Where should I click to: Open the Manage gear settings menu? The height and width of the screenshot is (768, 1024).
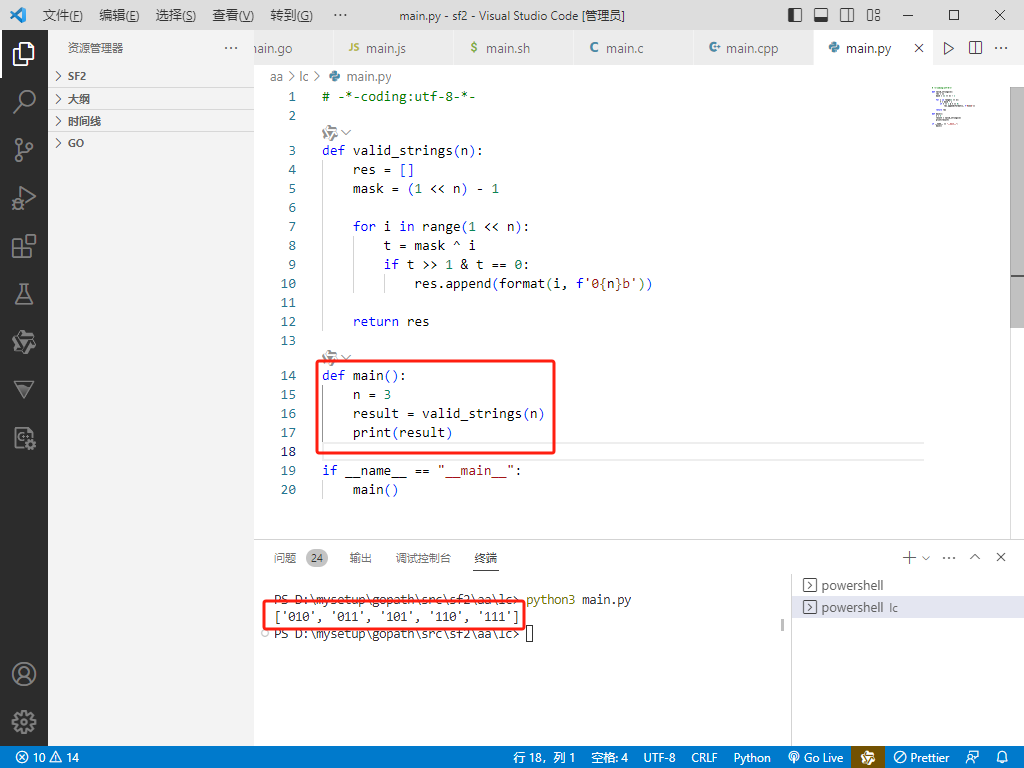coord(24,722)
